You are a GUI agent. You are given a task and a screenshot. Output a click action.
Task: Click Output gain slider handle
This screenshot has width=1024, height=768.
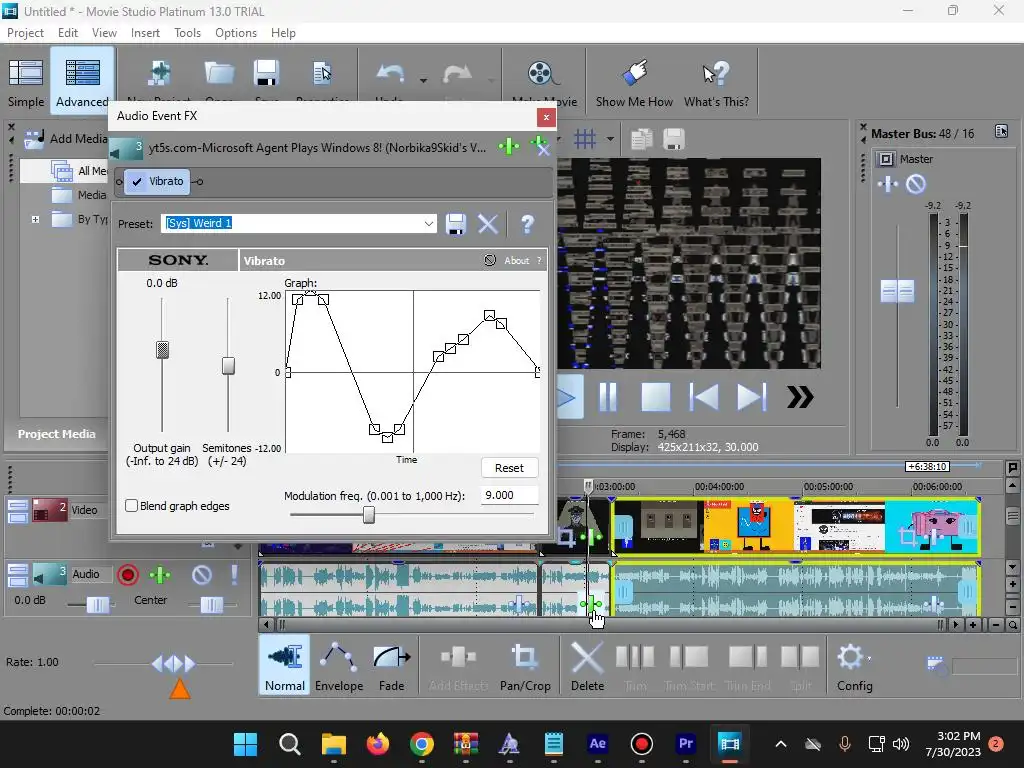(163, 350)
